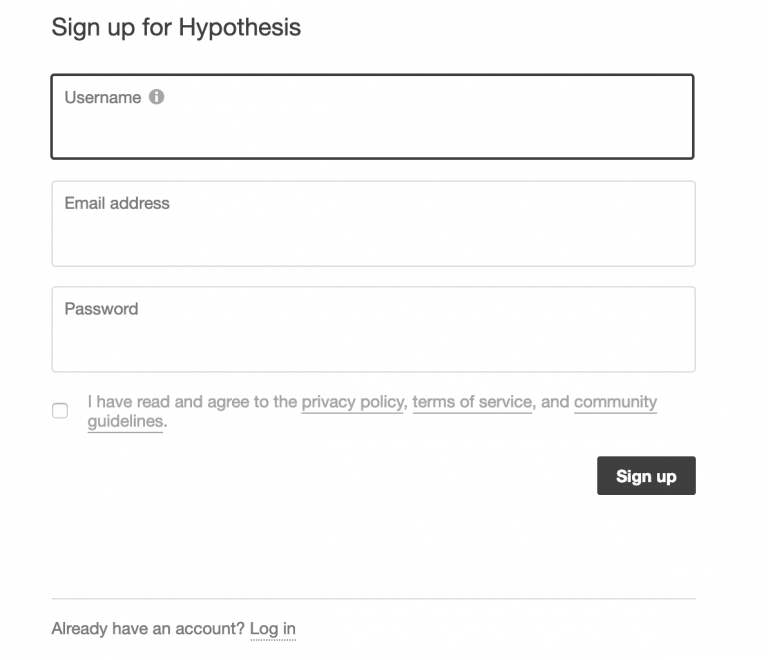Click the Username info icon
This screenshot has height=660, width=768.
click(156, 97)
